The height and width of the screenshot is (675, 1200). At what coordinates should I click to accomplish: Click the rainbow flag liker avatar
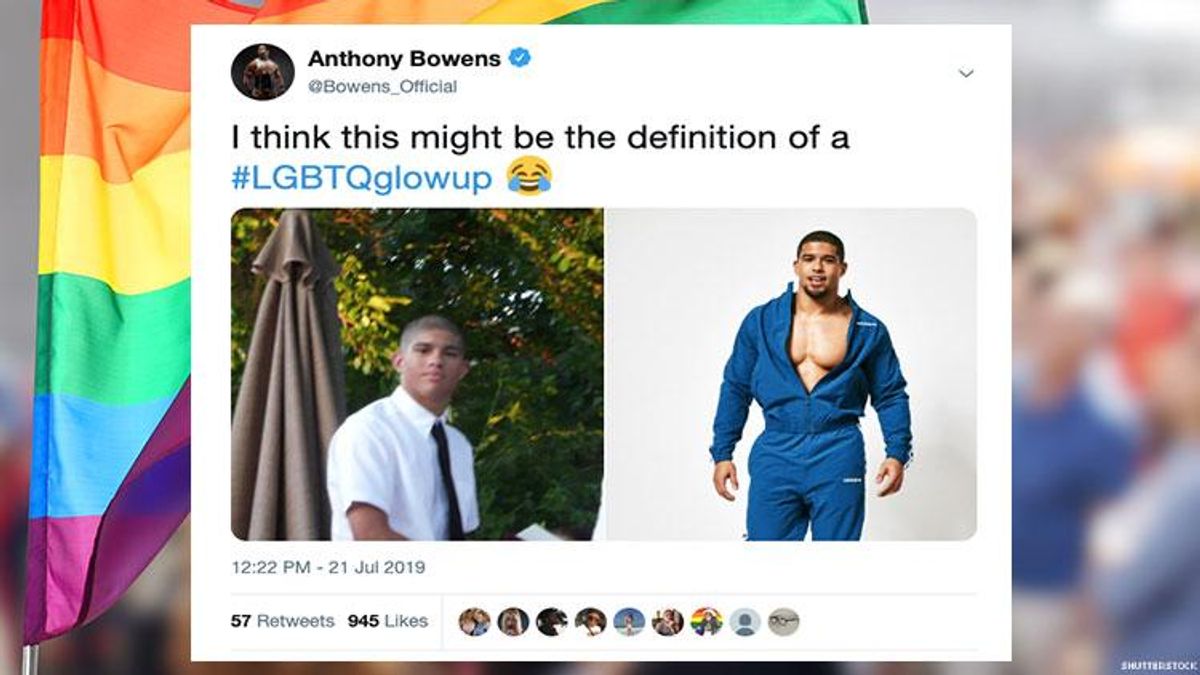tap(706, 622)
